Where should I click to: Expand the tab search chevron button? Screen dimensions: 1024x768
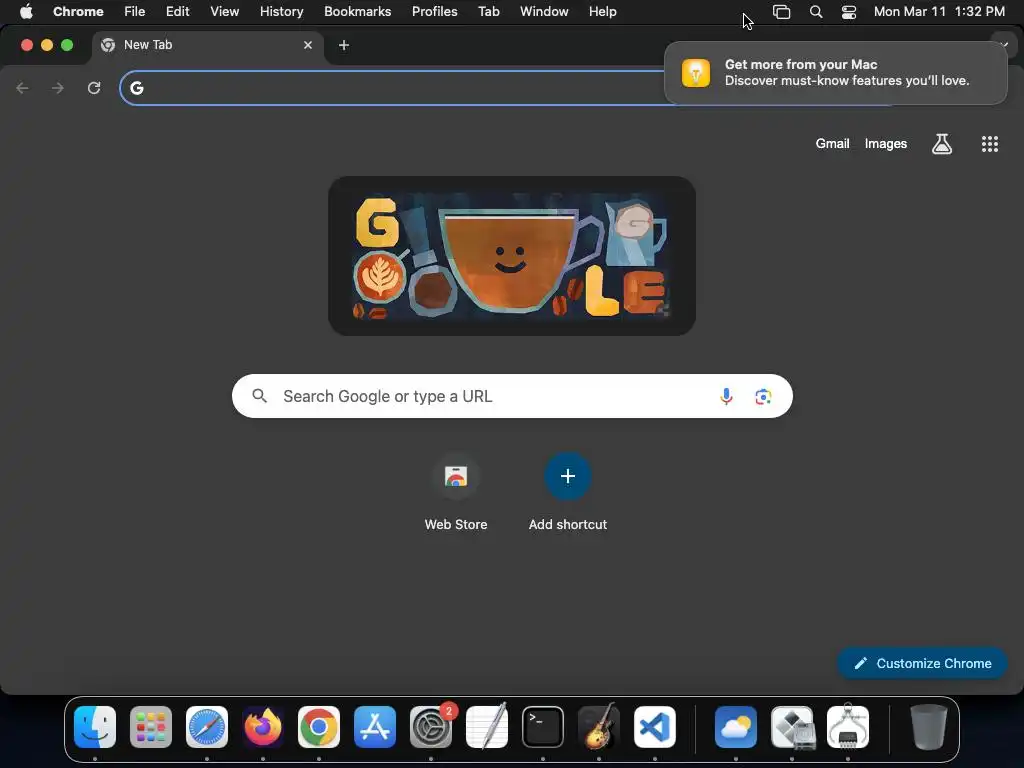1004,45
